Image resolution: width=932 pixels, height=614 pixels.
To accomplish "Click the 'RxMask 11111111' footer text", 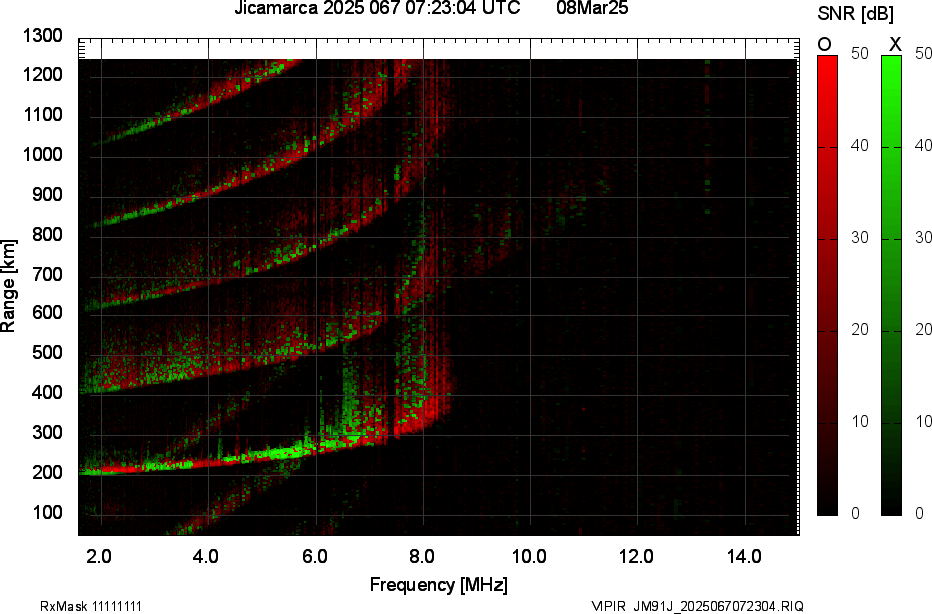I will (x=91, y=606).
